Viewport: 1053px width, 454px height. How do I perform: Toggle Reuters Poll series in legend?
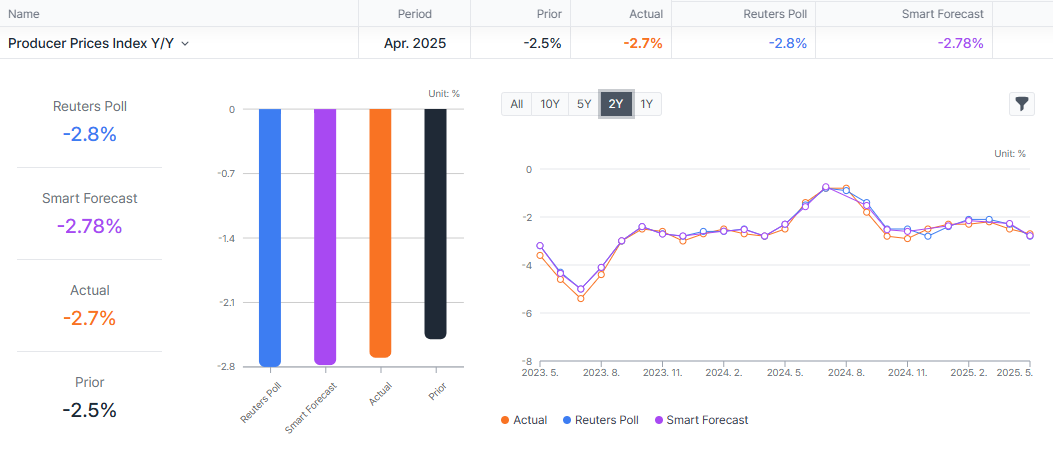click(601, 420)
